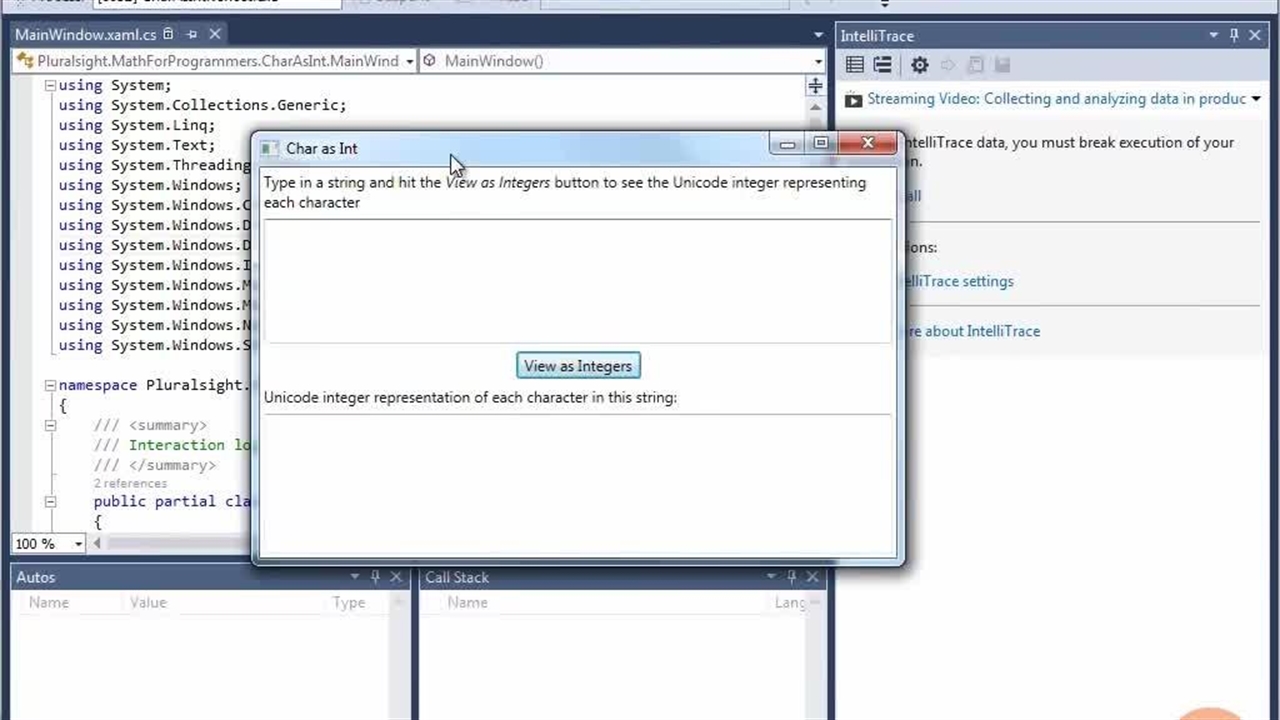This screenshot has width=1280, height=720.
Task: Click the View as Integers button
Action: [578, 366]
